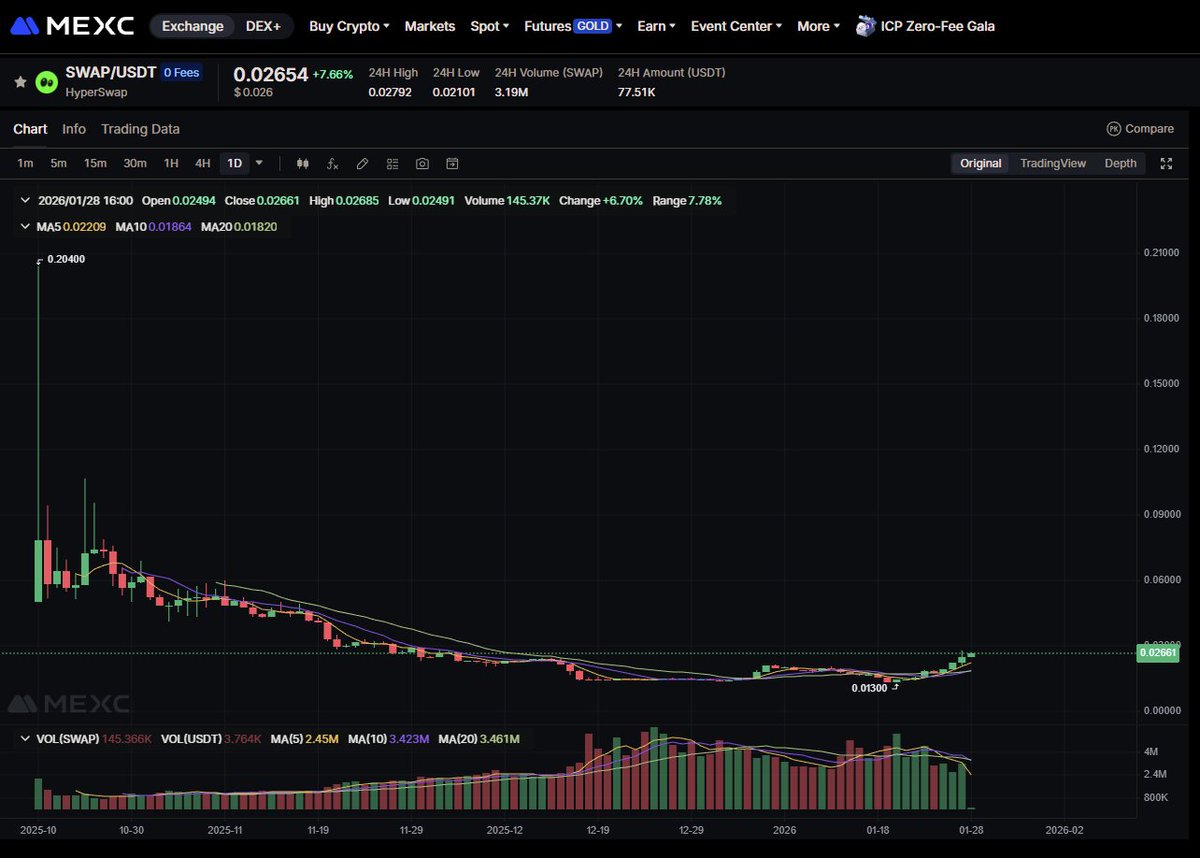The image size is (1200, 858).
Task: Click the MA5 0.02209 indicator label
Action: [x=71, y=227]
